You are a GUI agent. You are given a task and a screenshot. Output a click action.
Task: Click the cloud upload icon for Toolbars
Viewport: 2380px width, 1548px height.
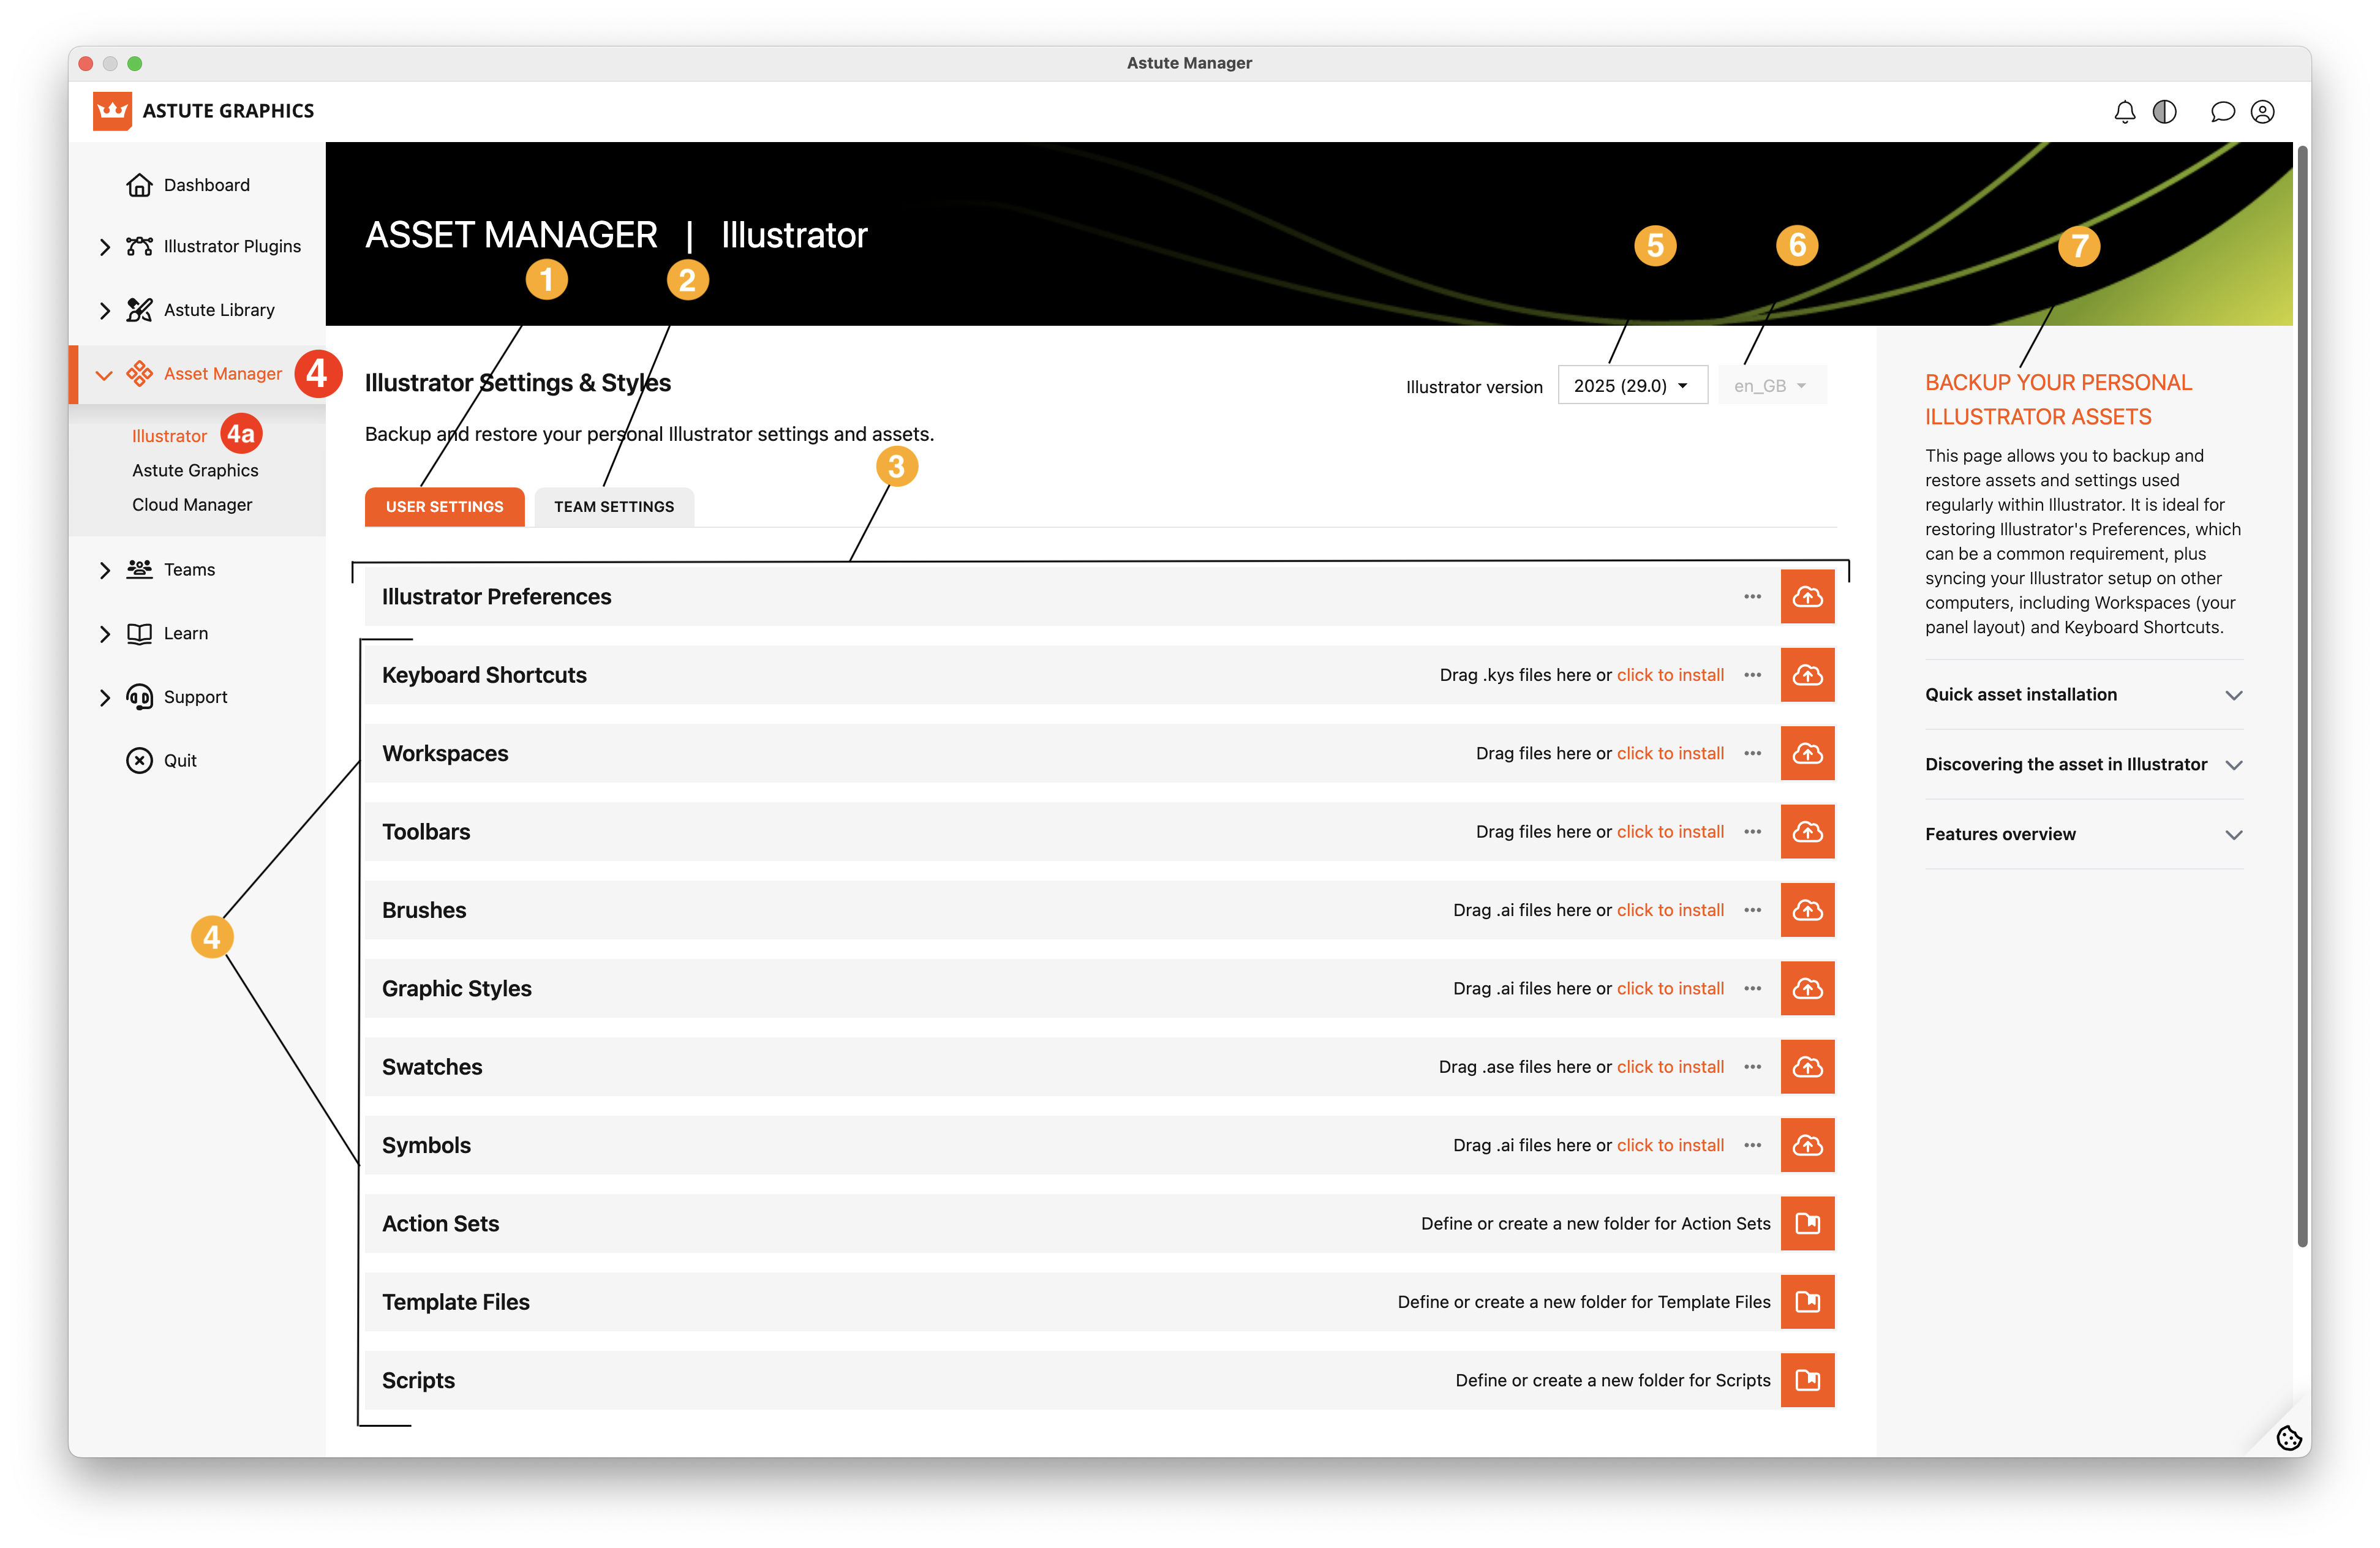coord(1807,832)
